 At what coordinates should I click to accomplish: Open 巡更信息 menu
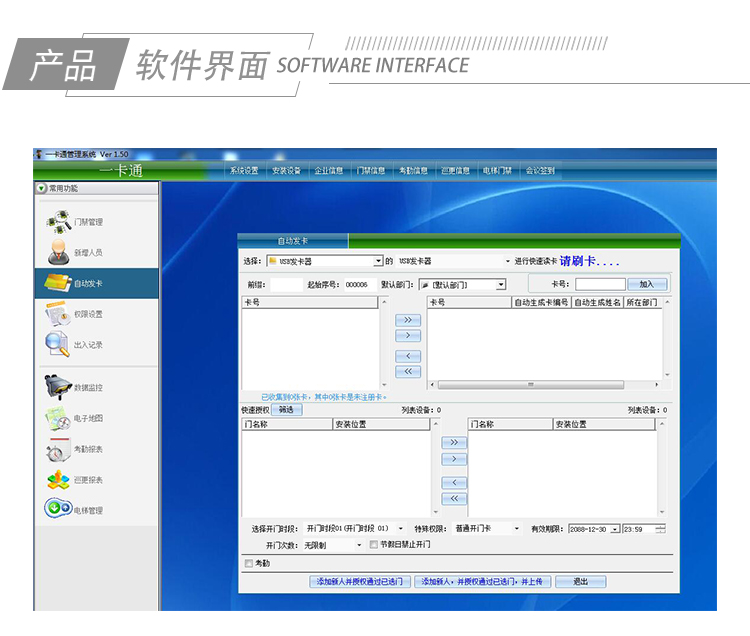[x=455, y=171]
